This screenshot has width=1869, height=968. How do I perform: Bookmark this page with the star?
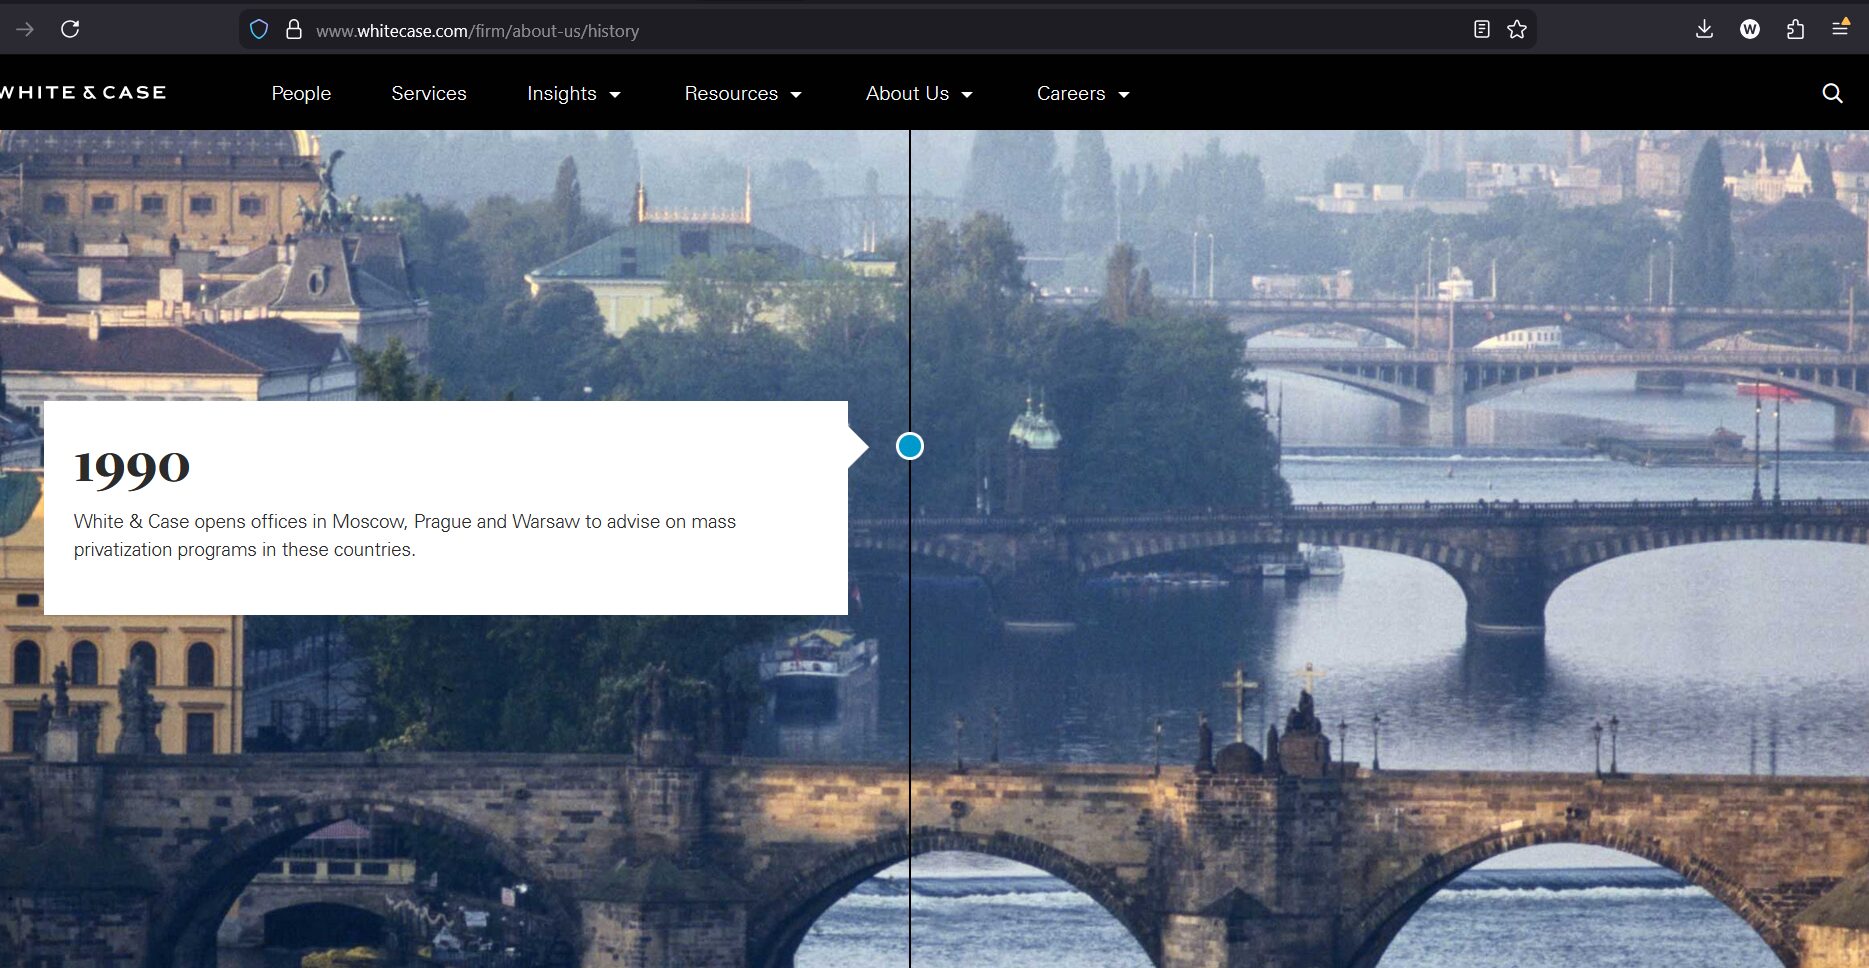pyautogui.click(x=1517, y=30)
